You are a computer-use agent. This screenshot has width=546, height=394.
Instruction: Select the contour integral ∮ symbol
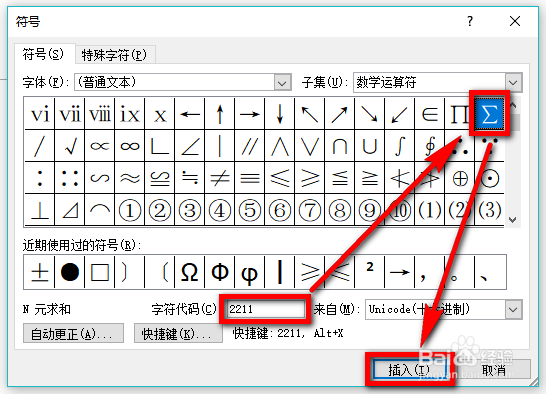tap(429, 146)
